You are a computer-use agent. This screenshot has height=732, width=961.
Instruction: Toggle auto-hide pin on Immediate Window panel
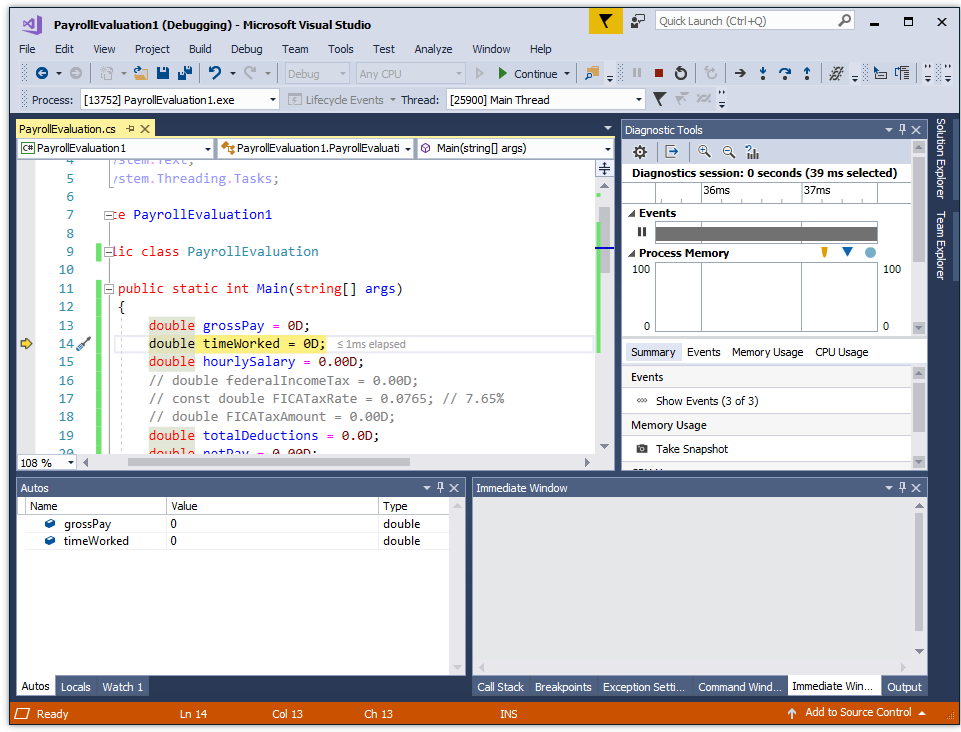902,487
